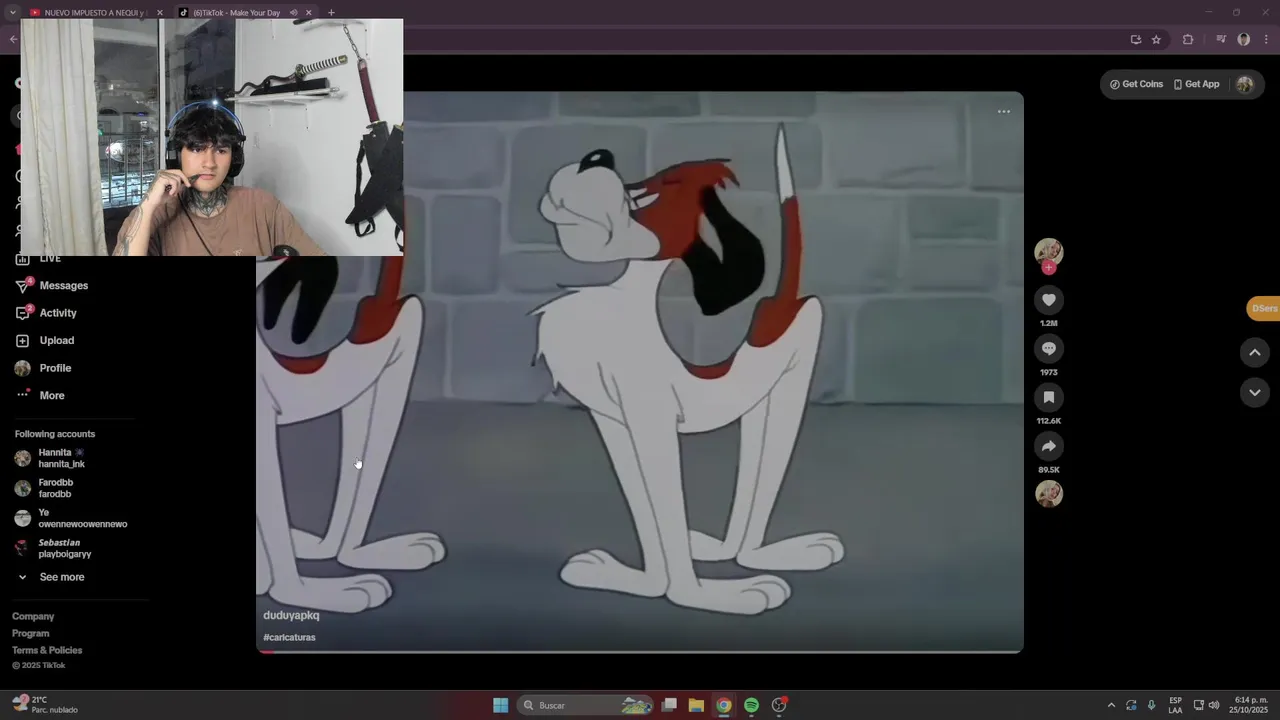Open Windows Start menu

(x=500, y=705)
